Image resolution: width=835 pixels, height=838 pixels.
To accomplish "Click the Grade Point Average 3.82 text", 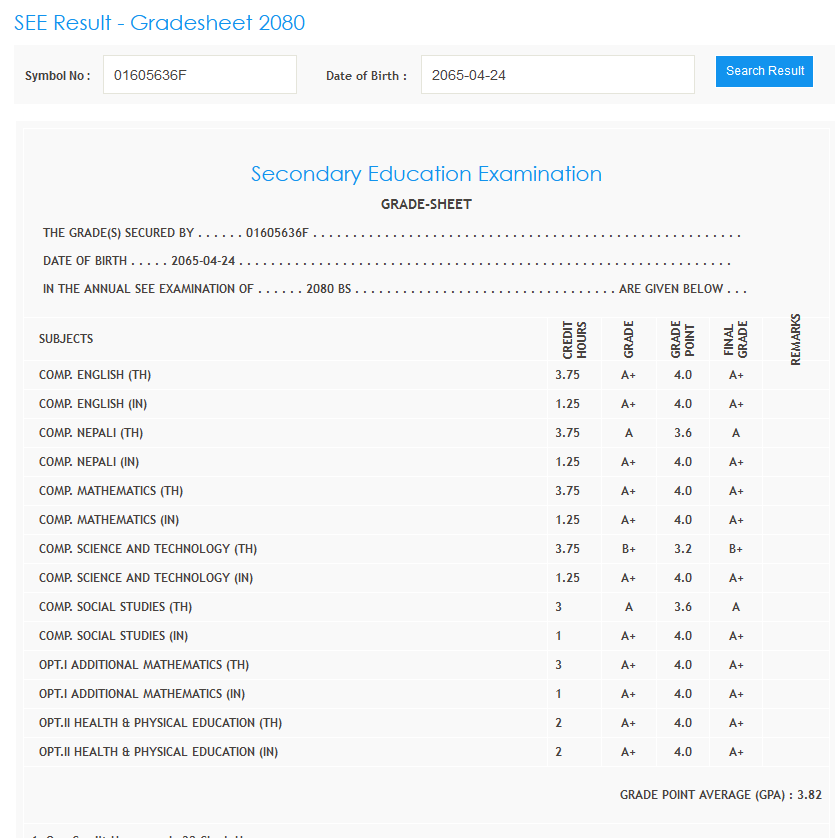I will pyautogui.click(x=720, y=795).
